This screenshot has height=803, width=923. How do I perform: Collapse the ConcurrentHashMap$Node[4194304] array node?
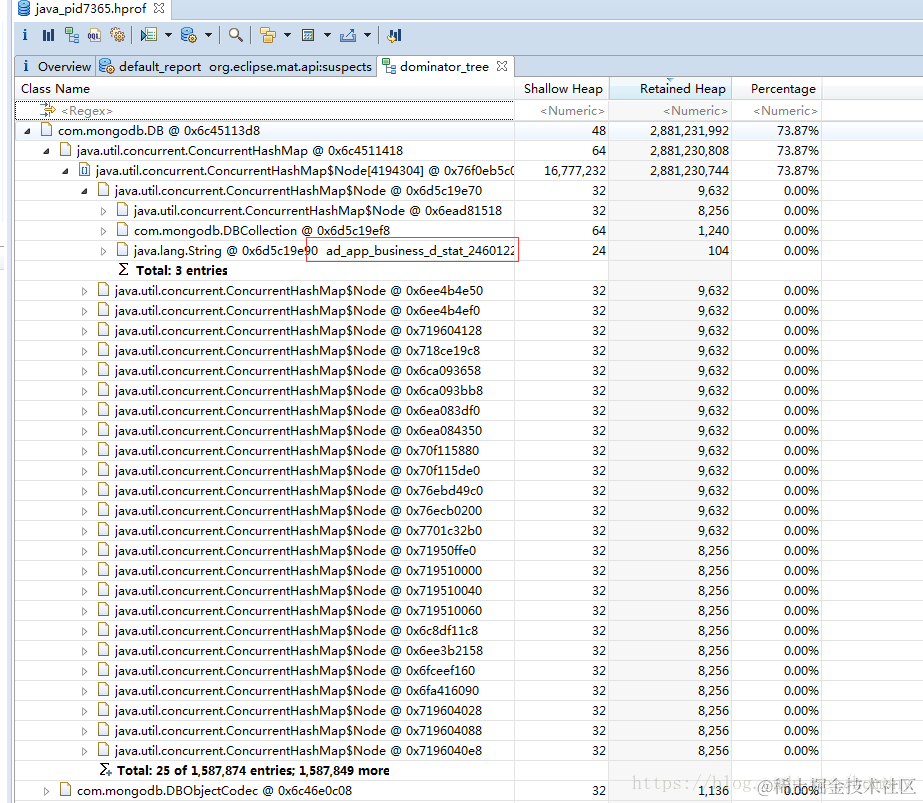click(x=65, y=171)
